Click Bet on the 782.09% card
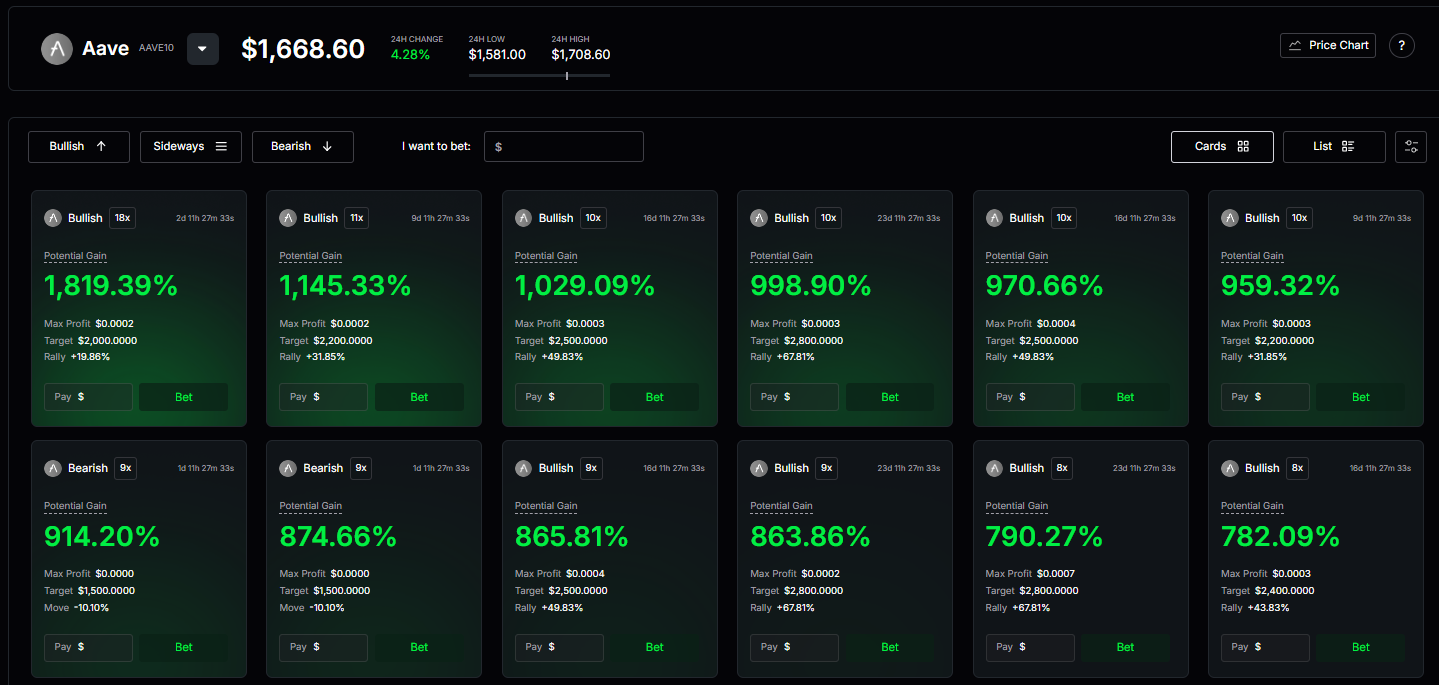This screenshot has height=685, width=1439. pyautogui.click(x=1361, y=647)
